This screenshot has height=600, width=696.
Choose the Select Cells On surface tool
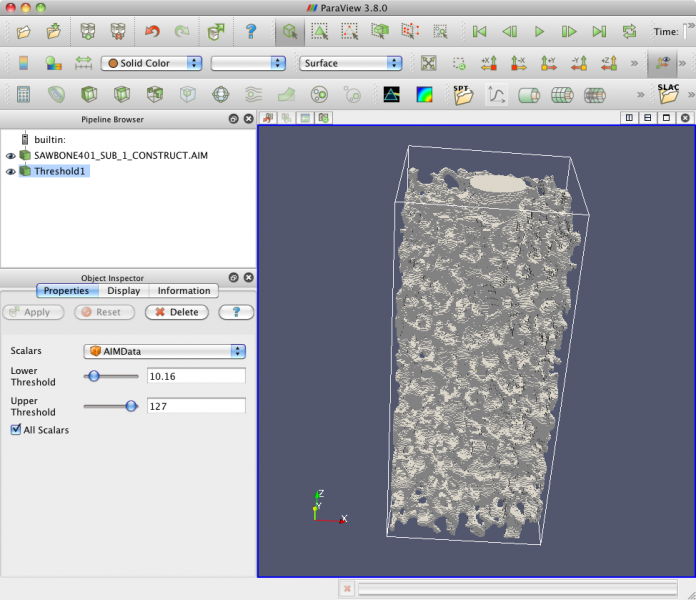320,32
